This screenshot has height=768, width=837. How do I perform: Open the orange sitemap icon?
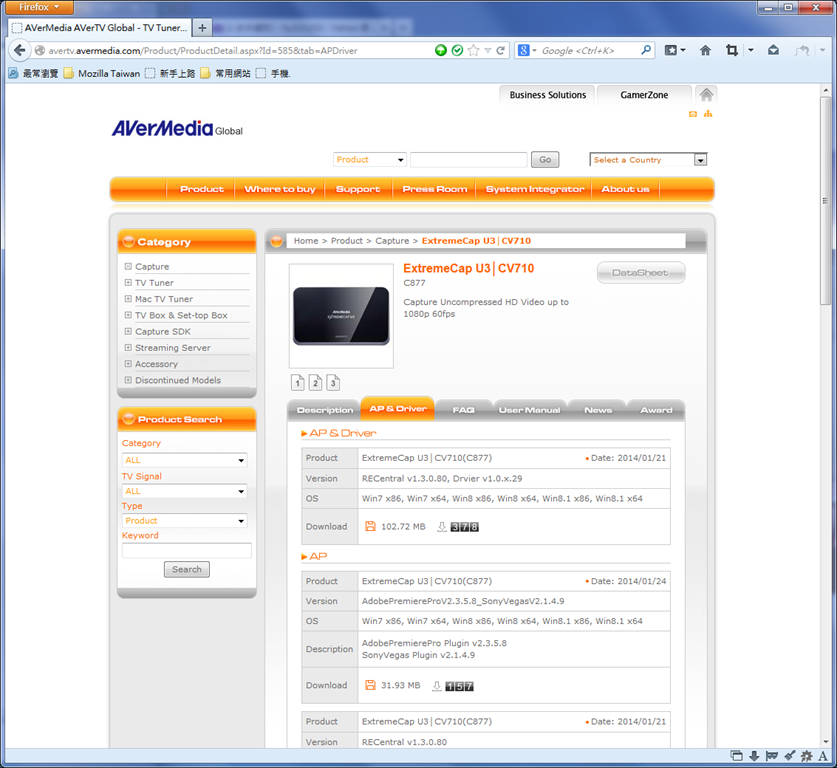coord(708,114)
